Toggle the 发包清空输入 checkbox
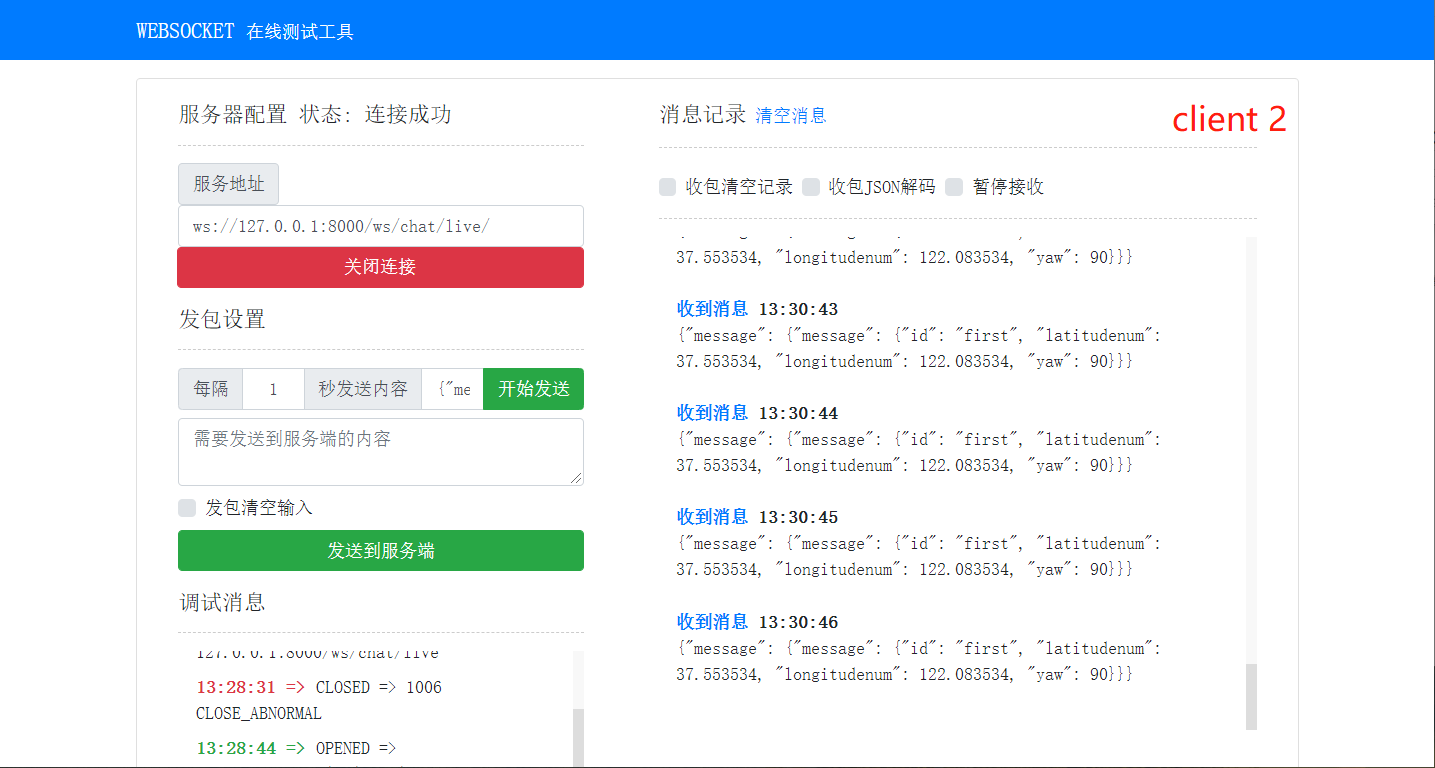The width and height of the screenshot is (1435, 768). pyautogui.click(x=187, y=508)
